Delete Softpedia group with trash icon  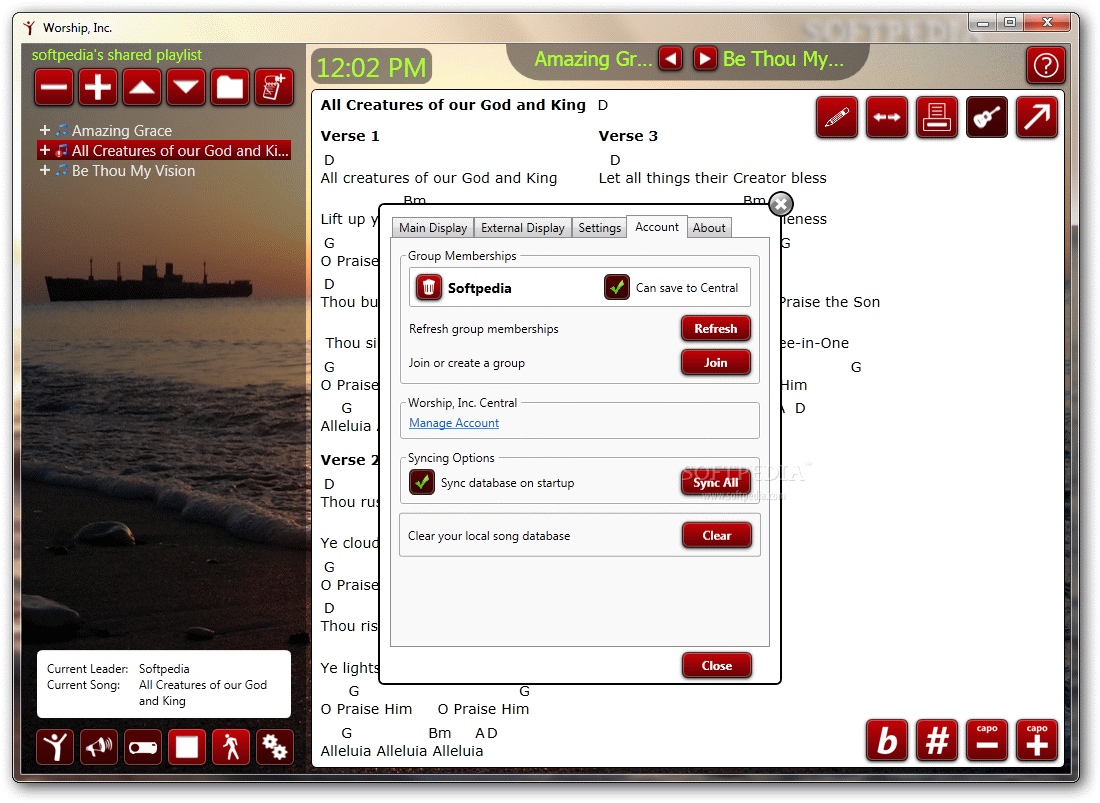coord(429,288)
